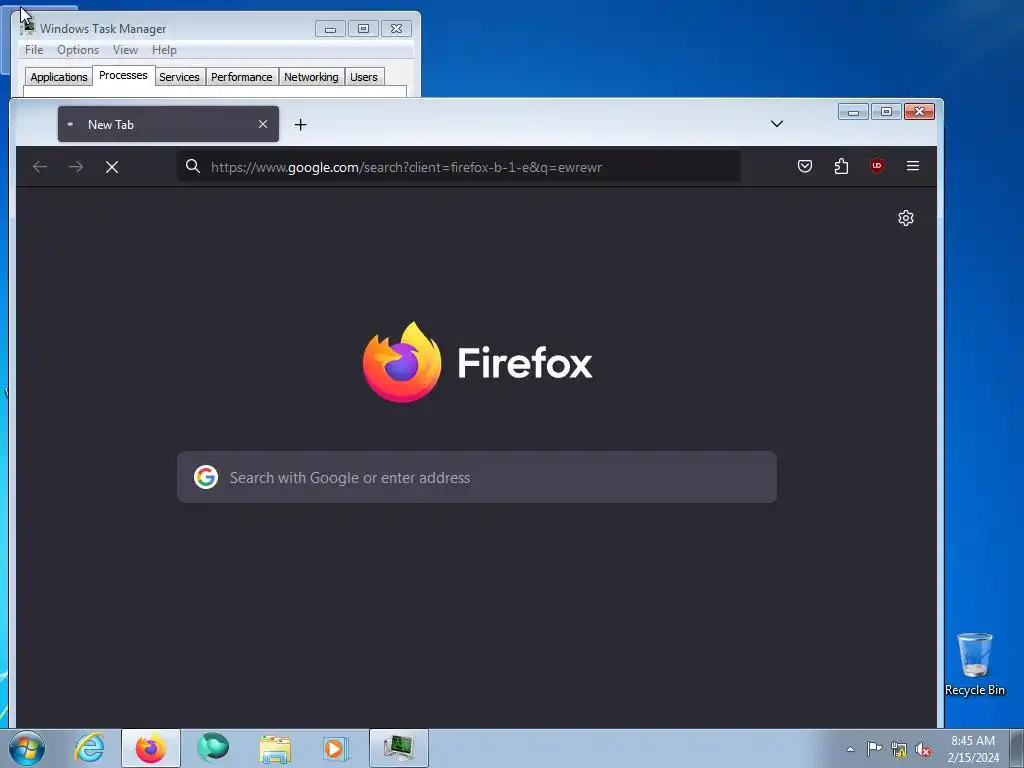Switch to the Services tab in Task Manager
Screen dimensions: 1024x768
tap(180, 77)
